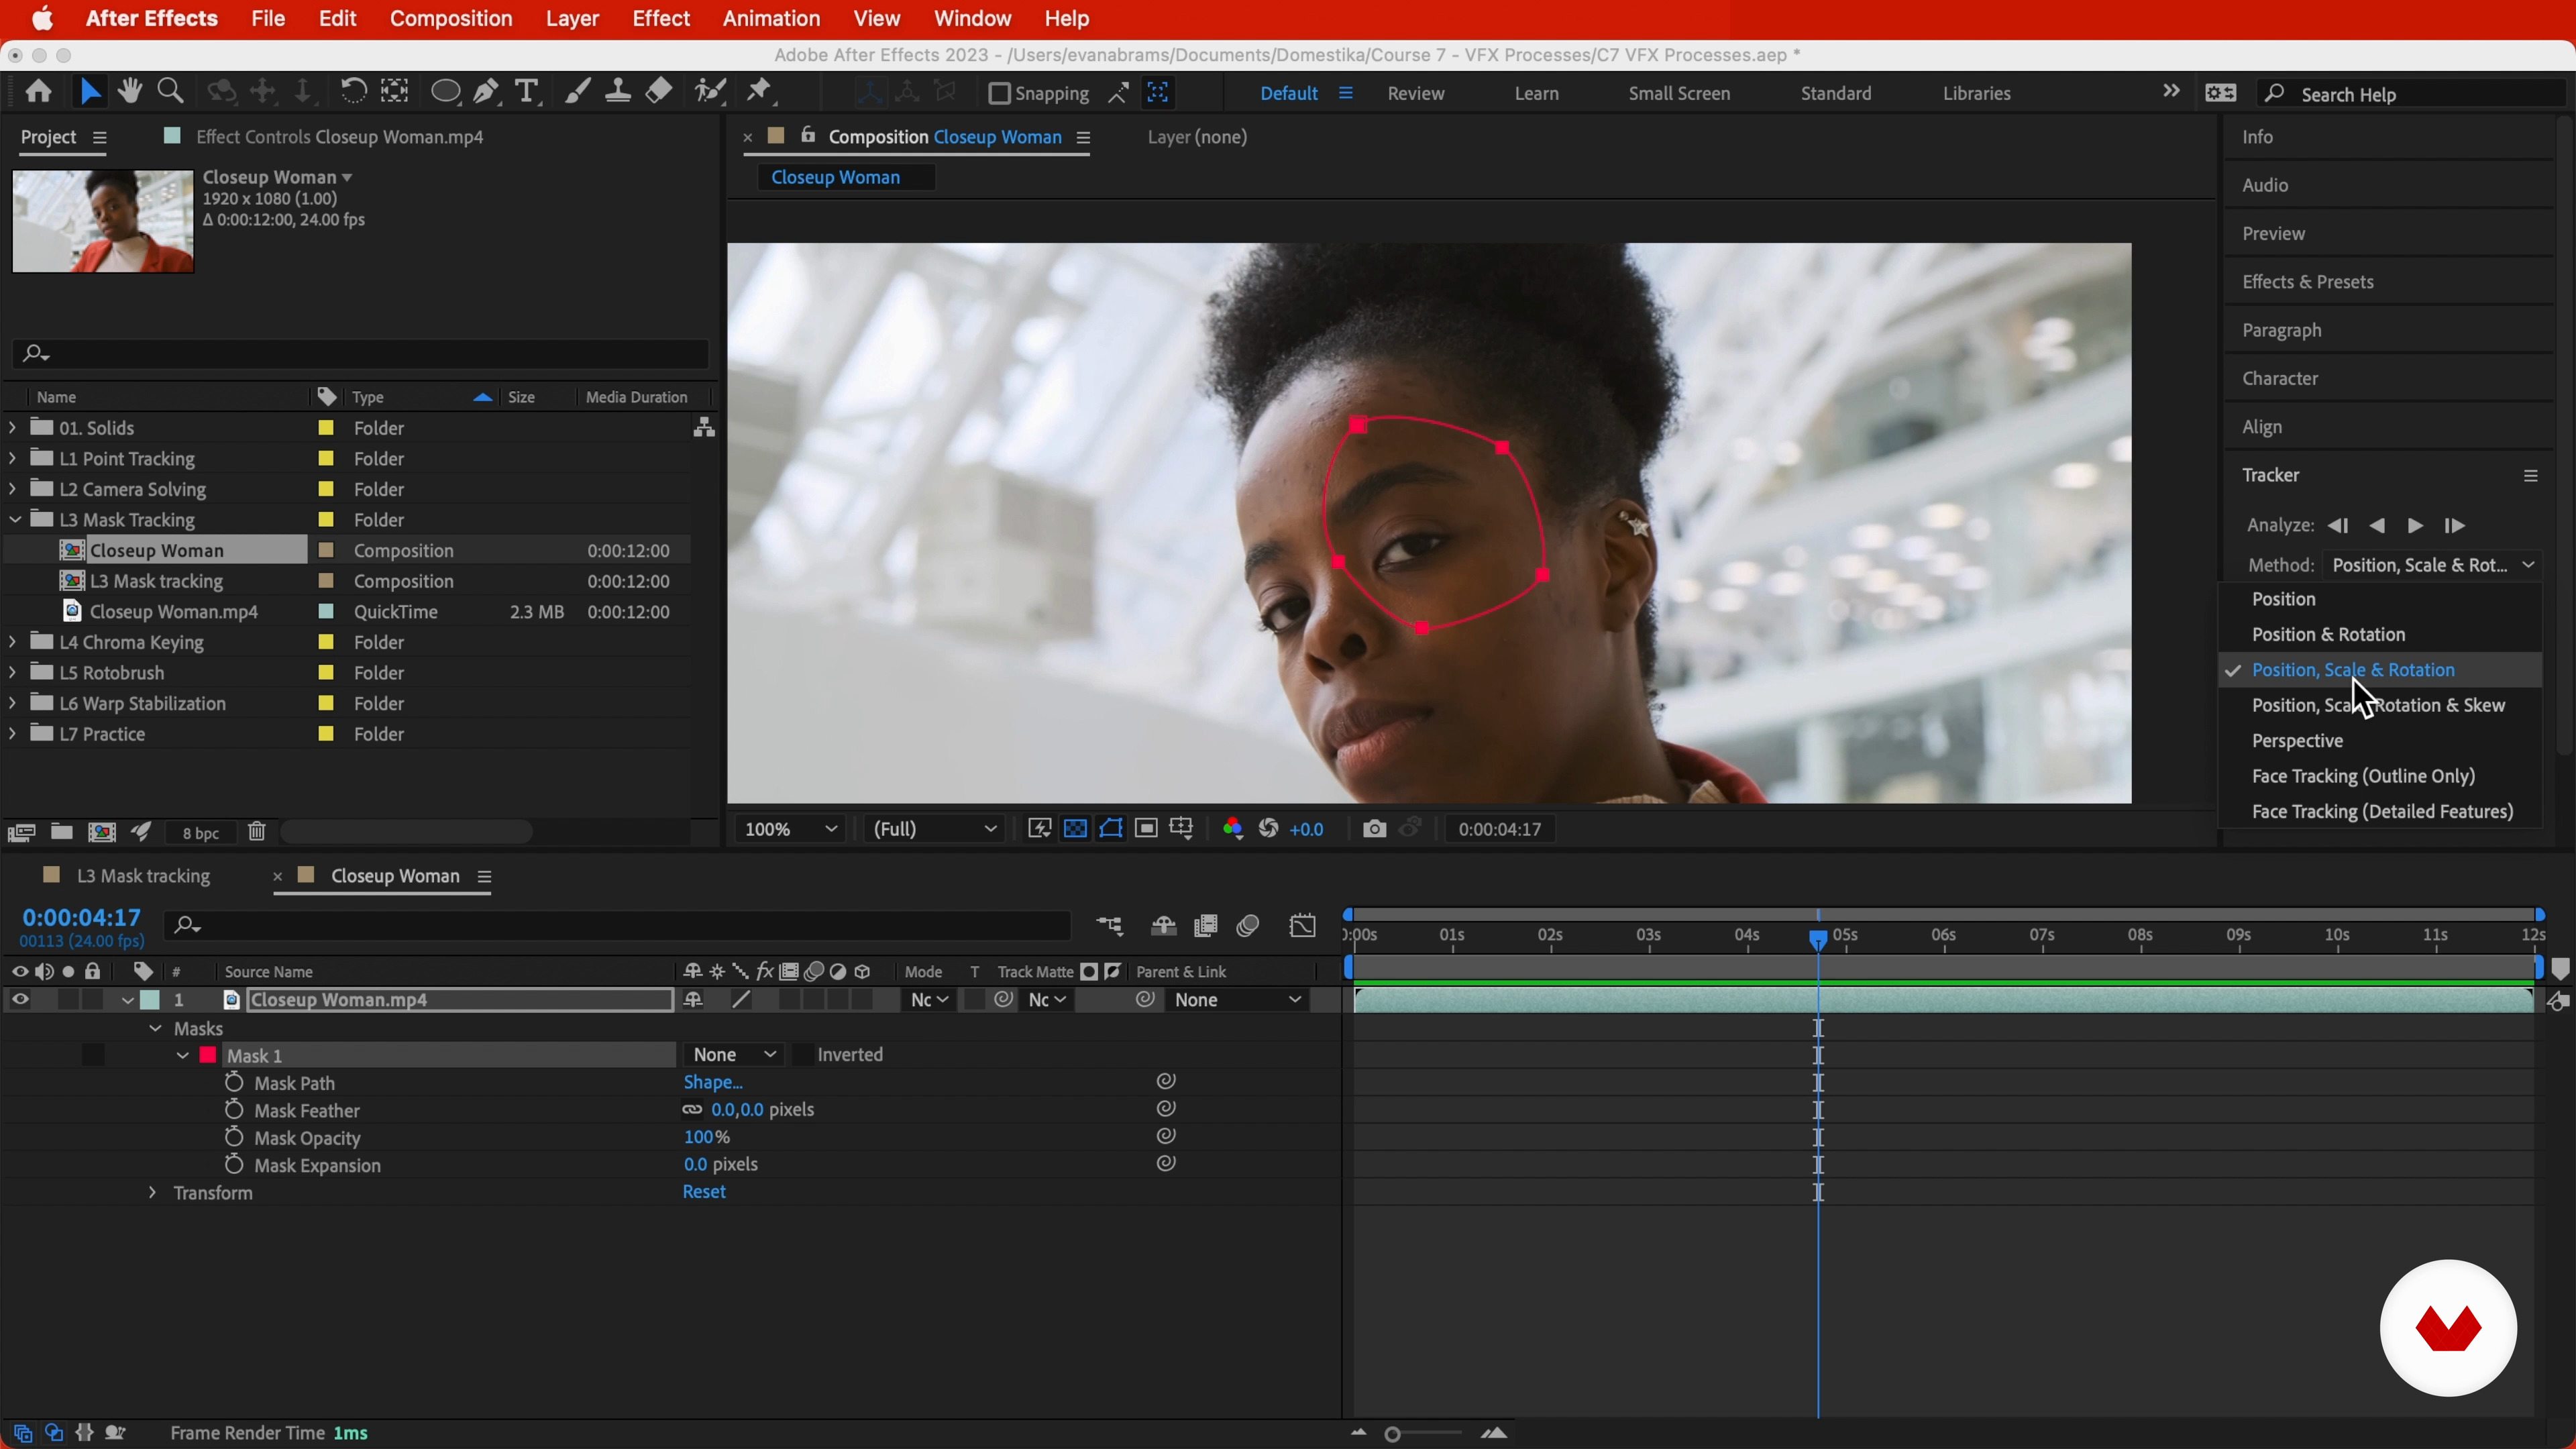Viewport: 2576px width, 1449px height.
Task: Open the Composition menu
Action: pos(451,19)
